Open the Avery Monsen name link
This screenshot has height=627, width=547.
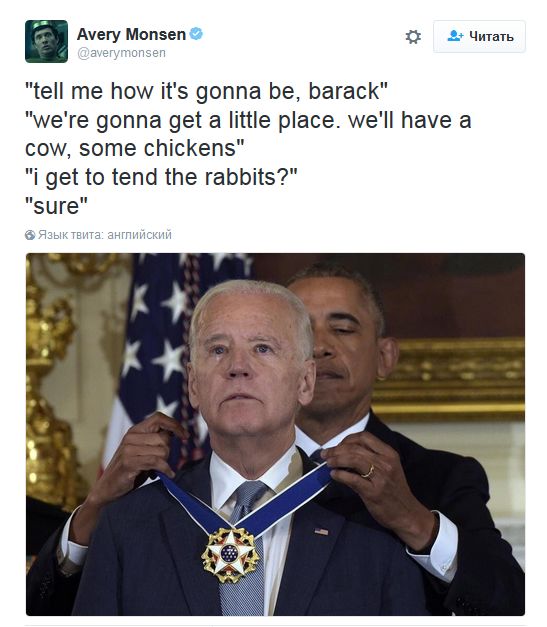131,34
